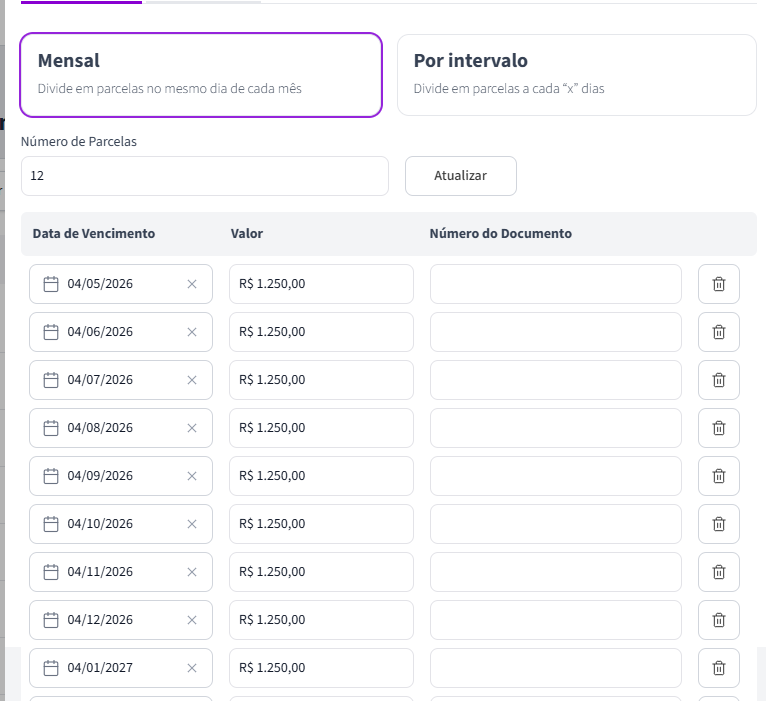
Task: Open calendar for the 04/12/2026 date
Action: pos(51,620)
